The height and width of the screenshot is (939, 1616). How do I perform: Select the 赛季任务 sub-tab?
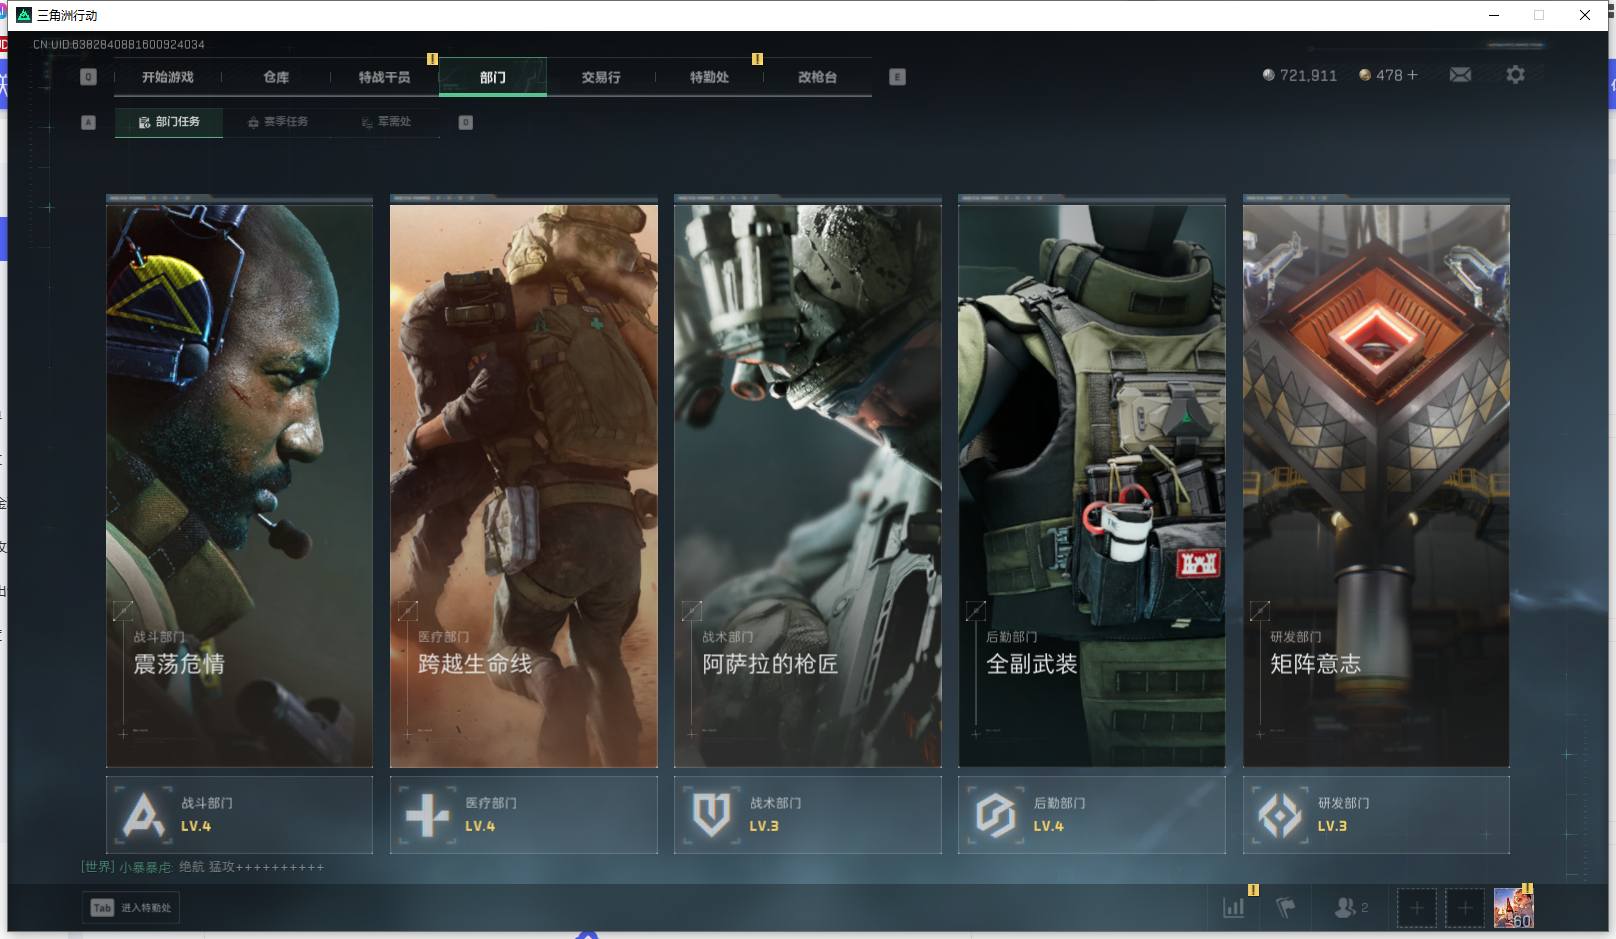click(x=278, y=122)
